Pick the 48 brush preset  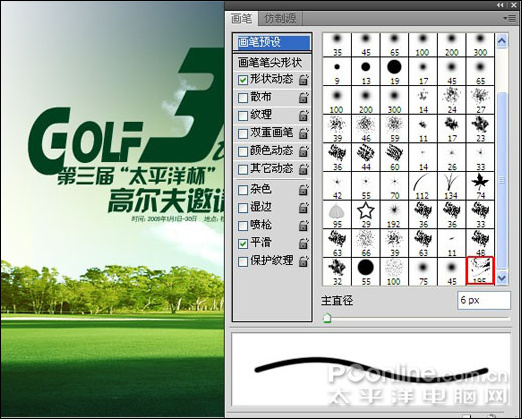(x=480, y=243)
